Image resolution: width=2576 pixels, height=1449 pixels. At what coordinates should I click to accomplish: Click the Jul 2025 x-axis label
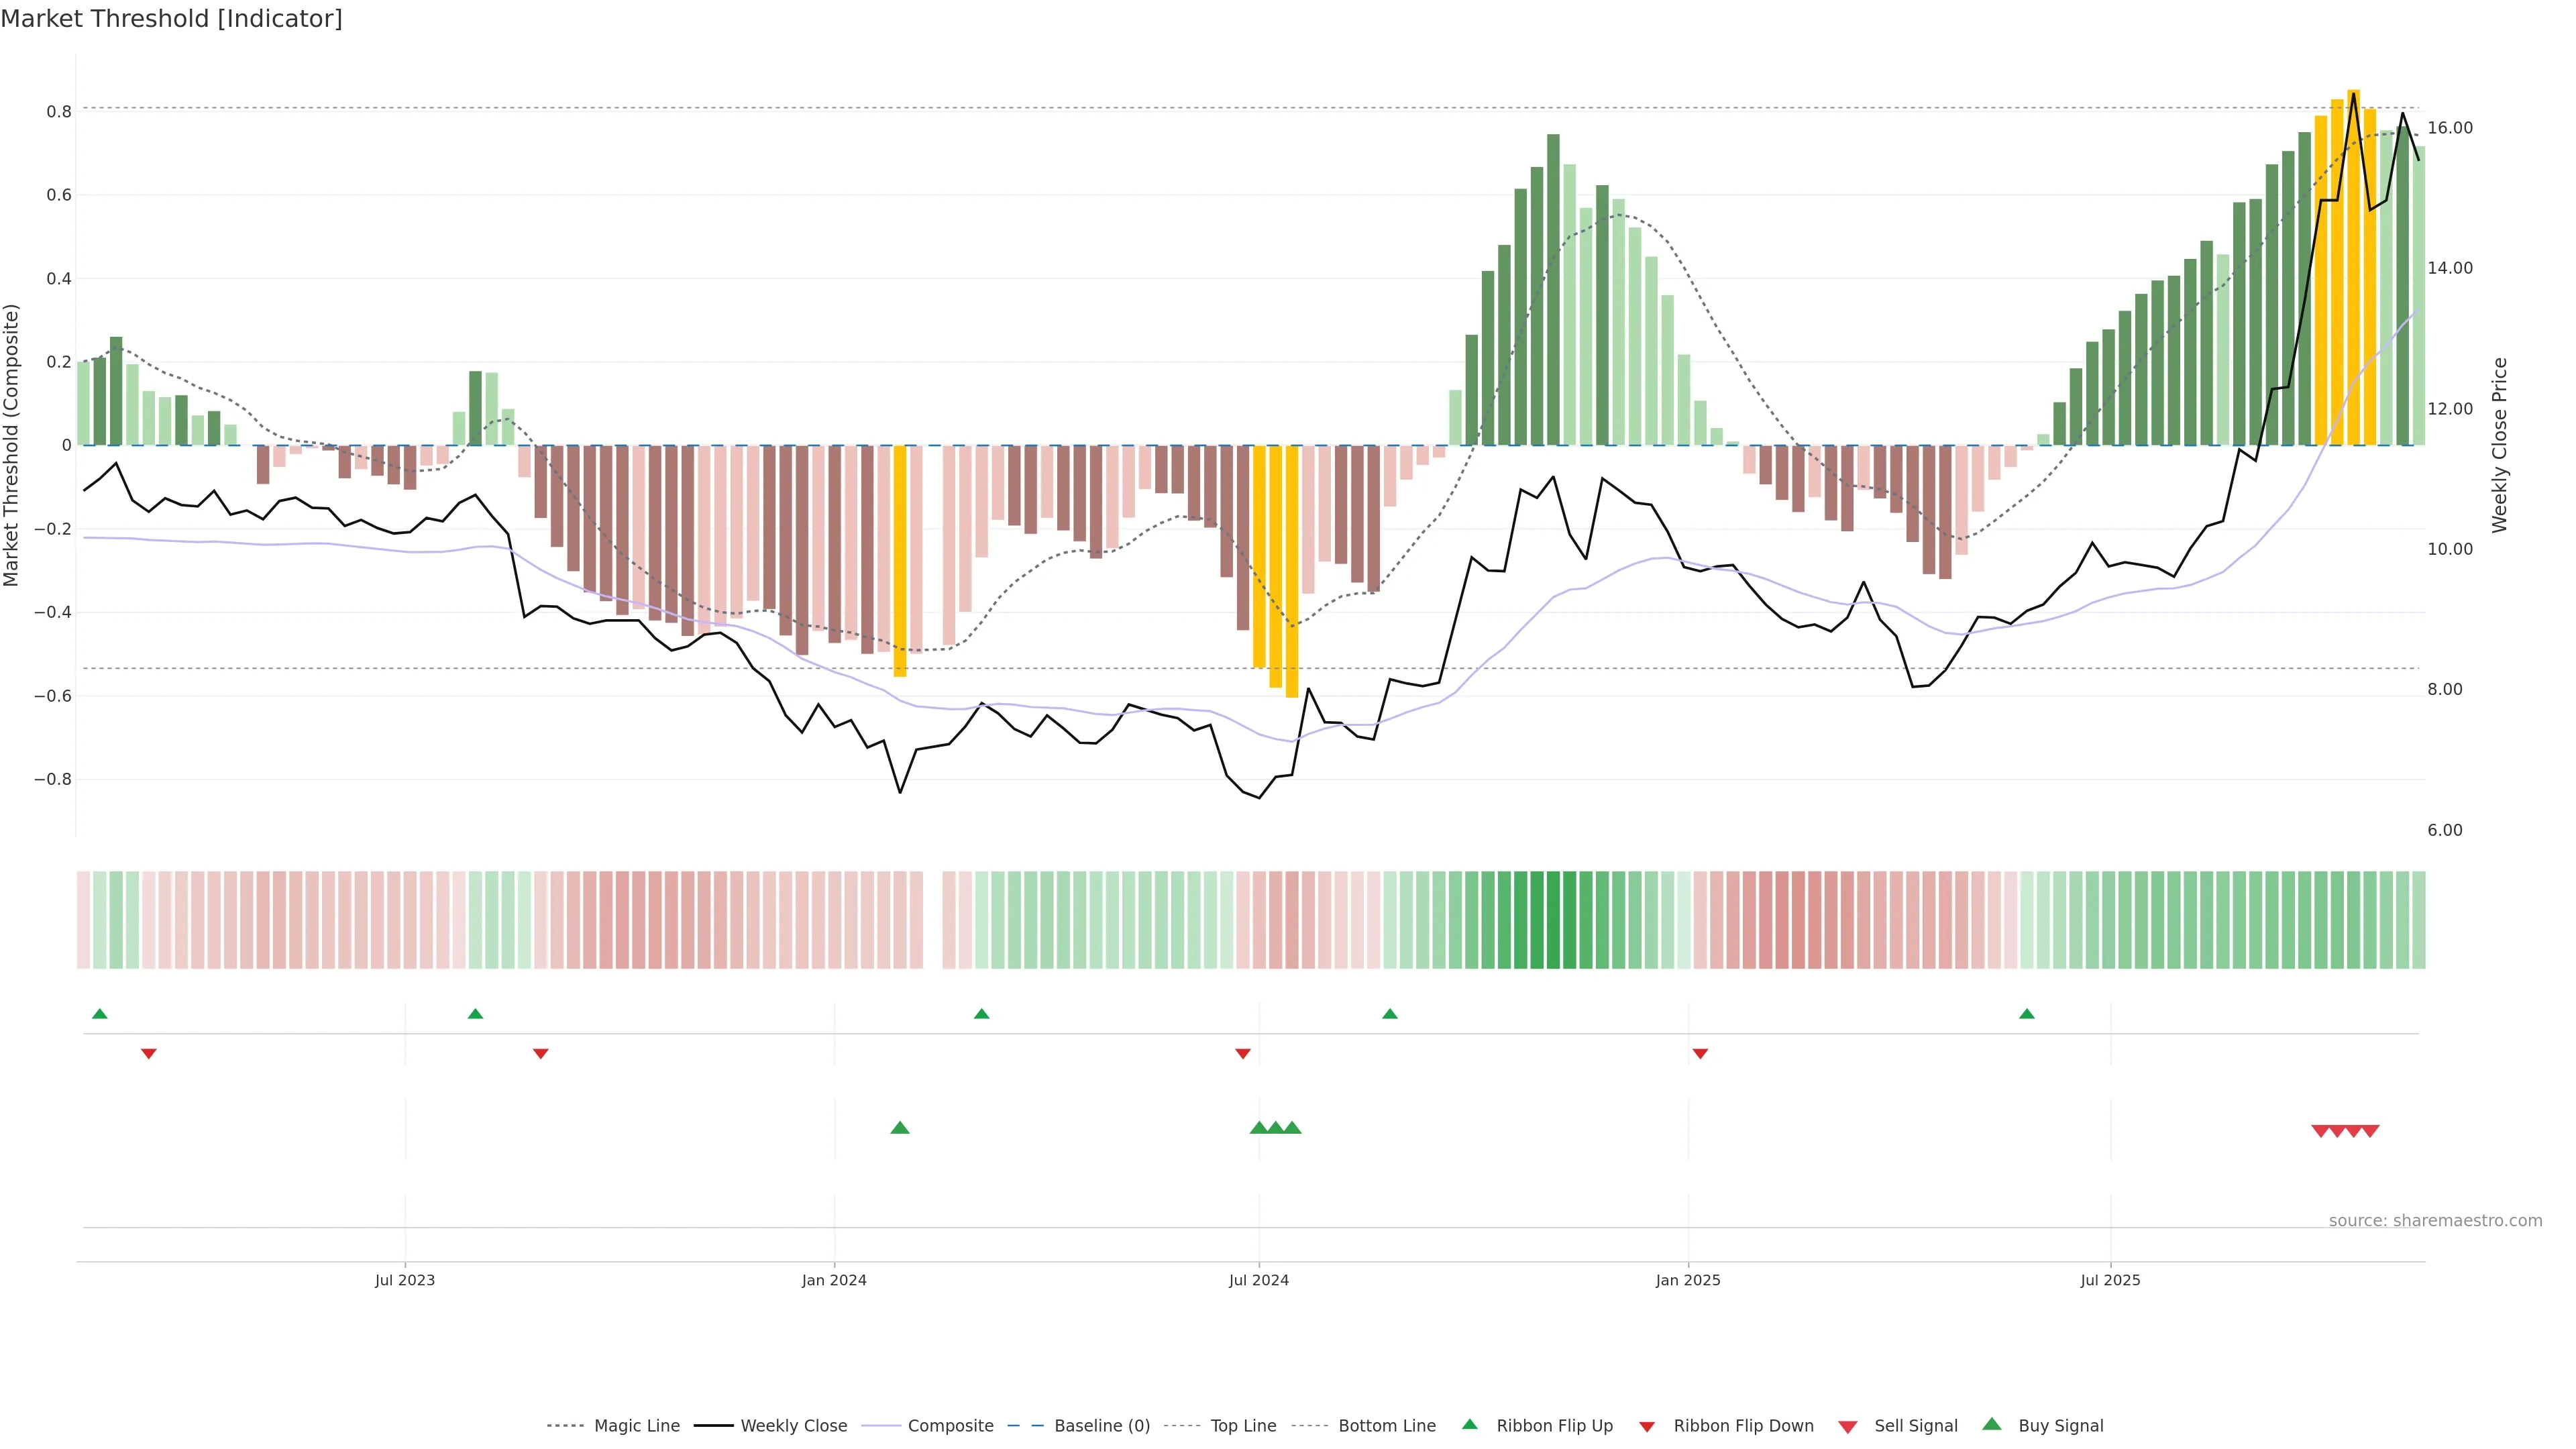[x=2110, y=1280]
